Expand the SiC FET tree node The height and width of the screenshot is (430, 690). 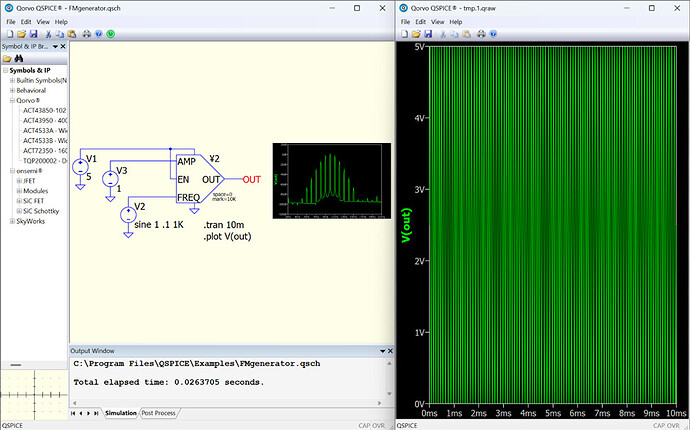pyautogui.click(x=19, y=201)
